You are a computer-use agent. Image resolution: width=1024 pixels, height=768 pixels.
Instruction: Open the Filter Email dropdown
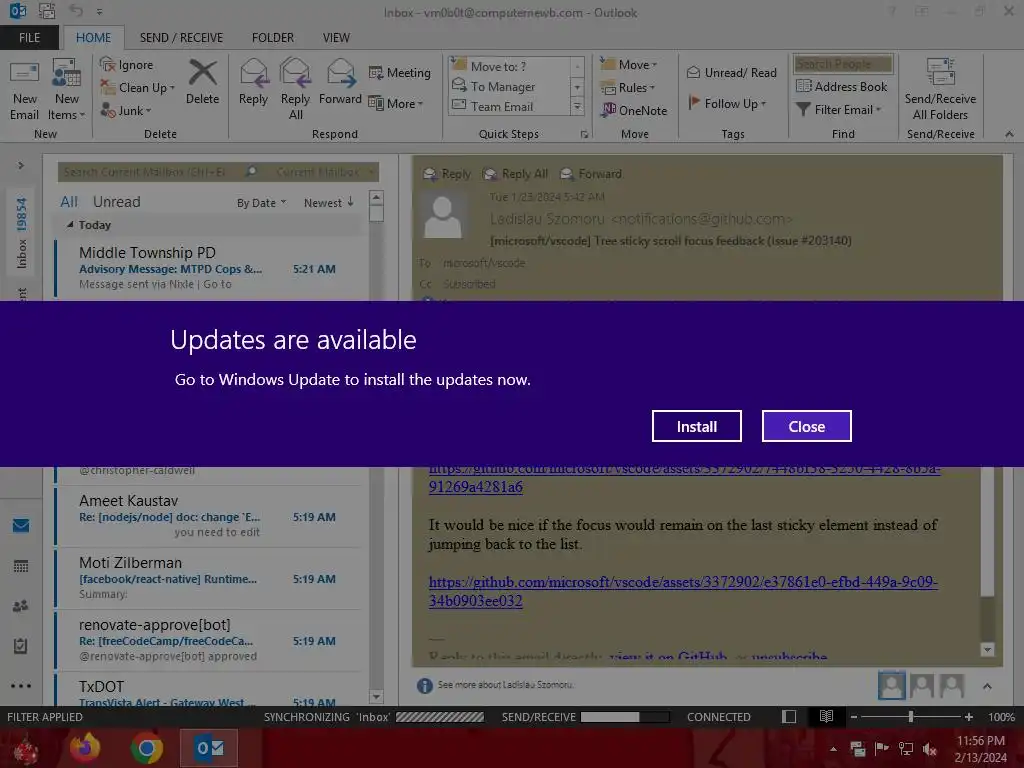point(839,110)
